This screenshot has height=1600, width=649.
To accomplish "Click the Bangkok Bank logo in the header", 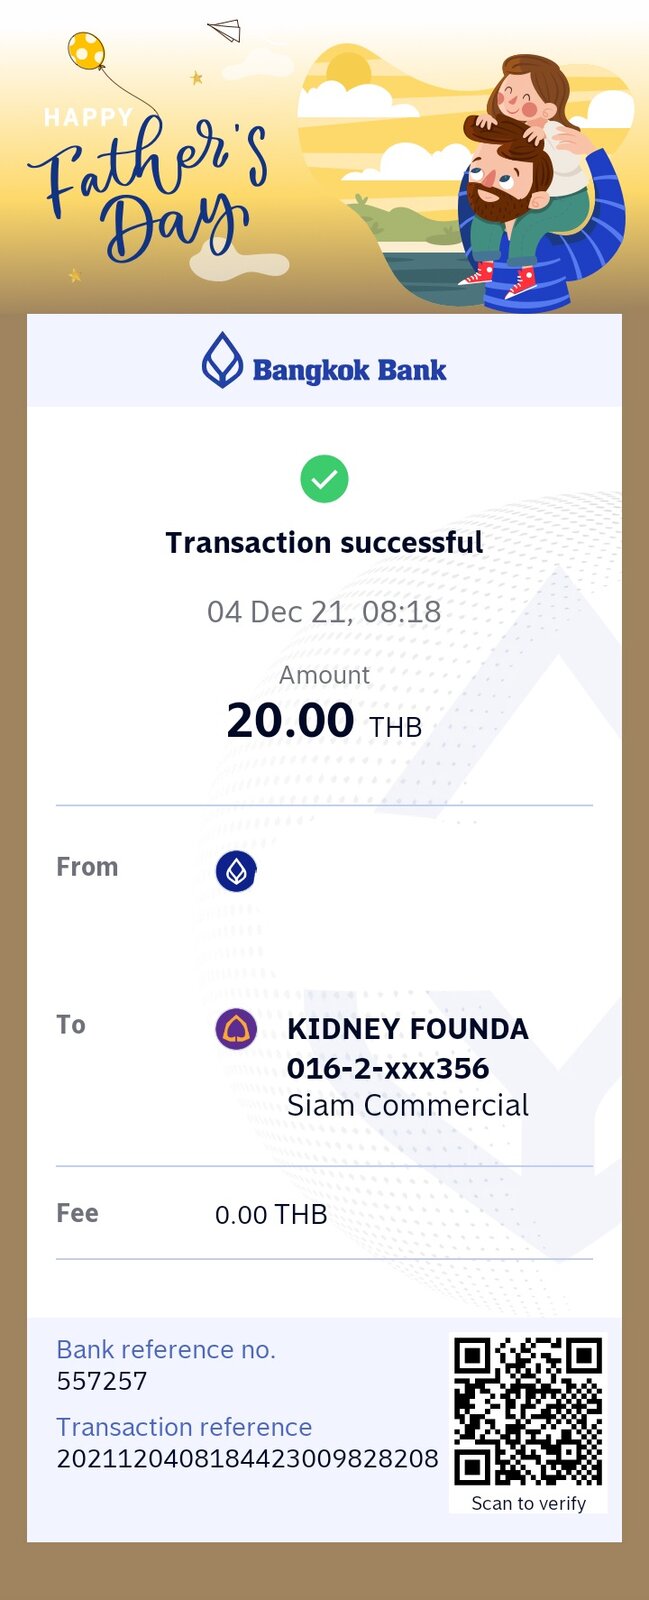I will click(x=324, y=361).
